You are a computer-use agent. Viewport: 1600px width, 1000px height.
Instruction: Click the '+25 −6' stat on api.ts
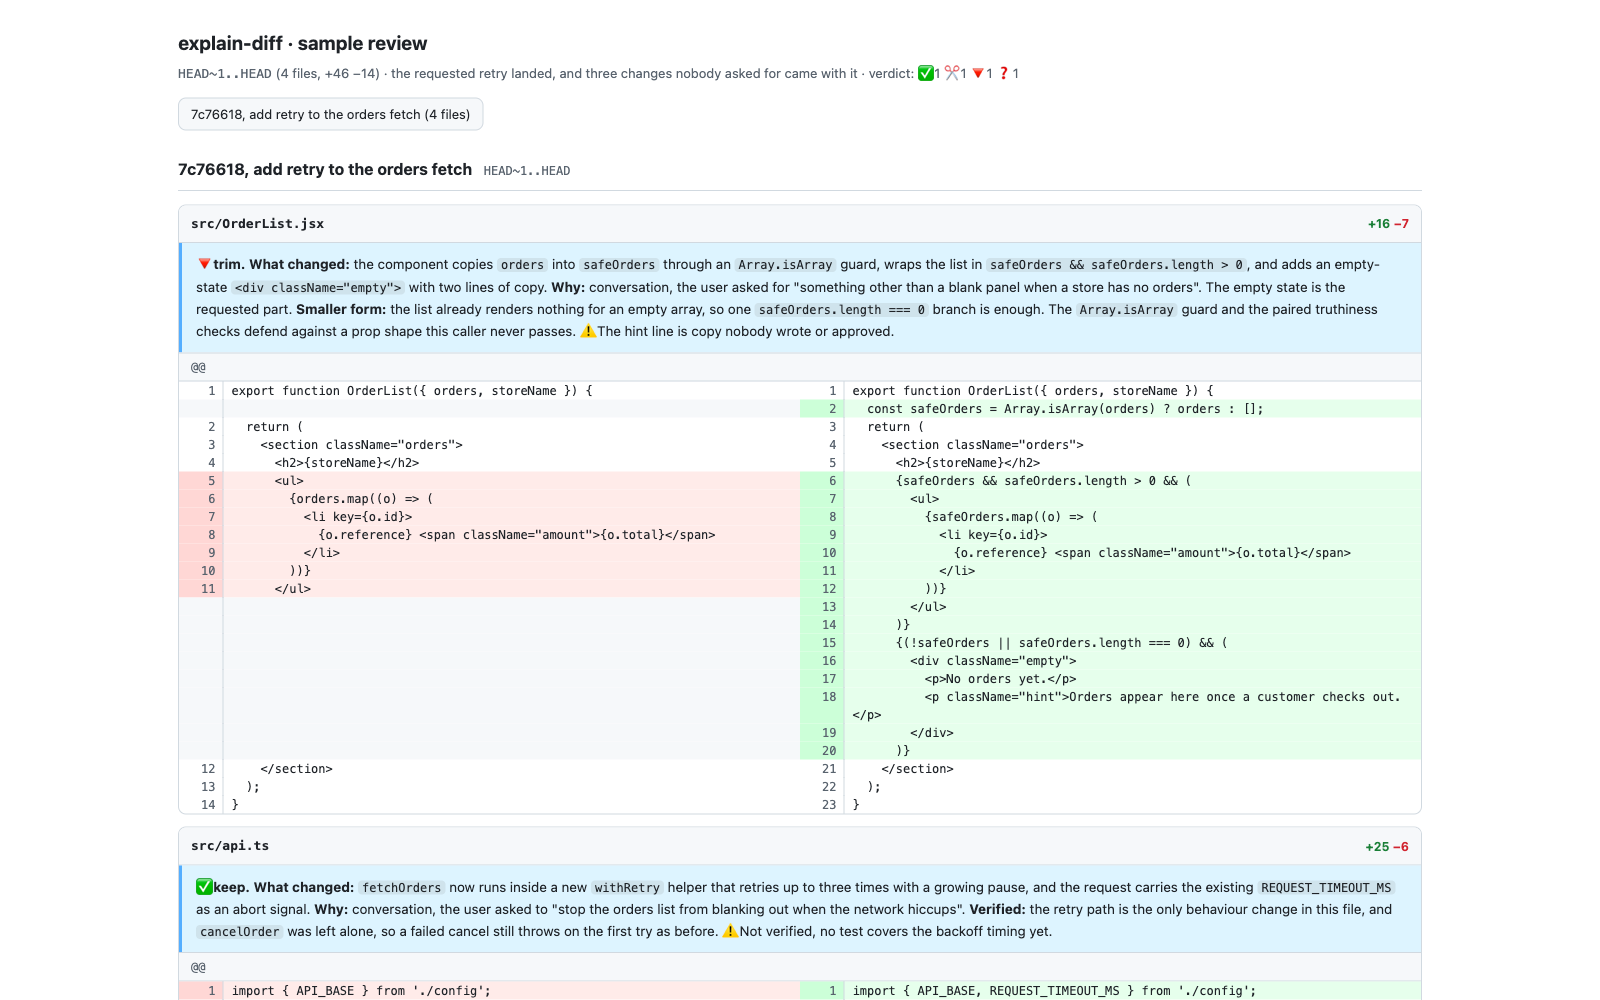[x=1387, y=847]
